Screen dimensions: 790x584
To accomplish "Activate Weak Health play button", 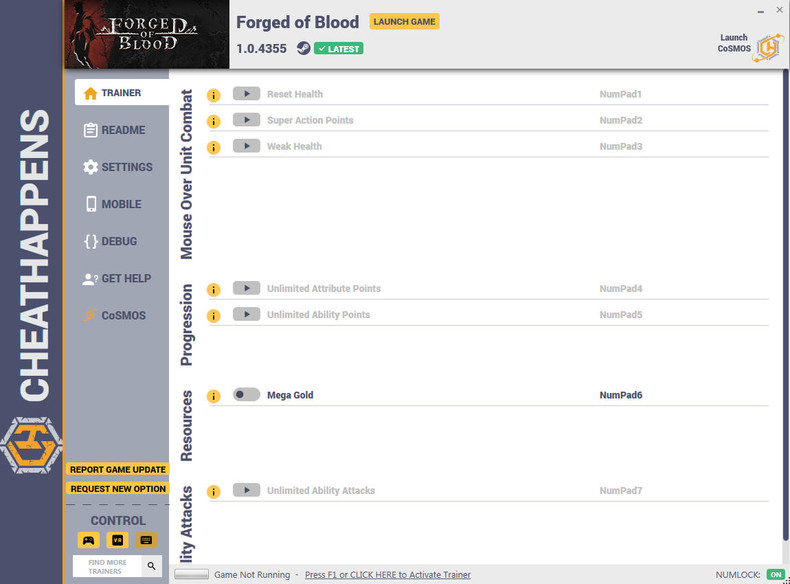I will [x=246, y=146].
